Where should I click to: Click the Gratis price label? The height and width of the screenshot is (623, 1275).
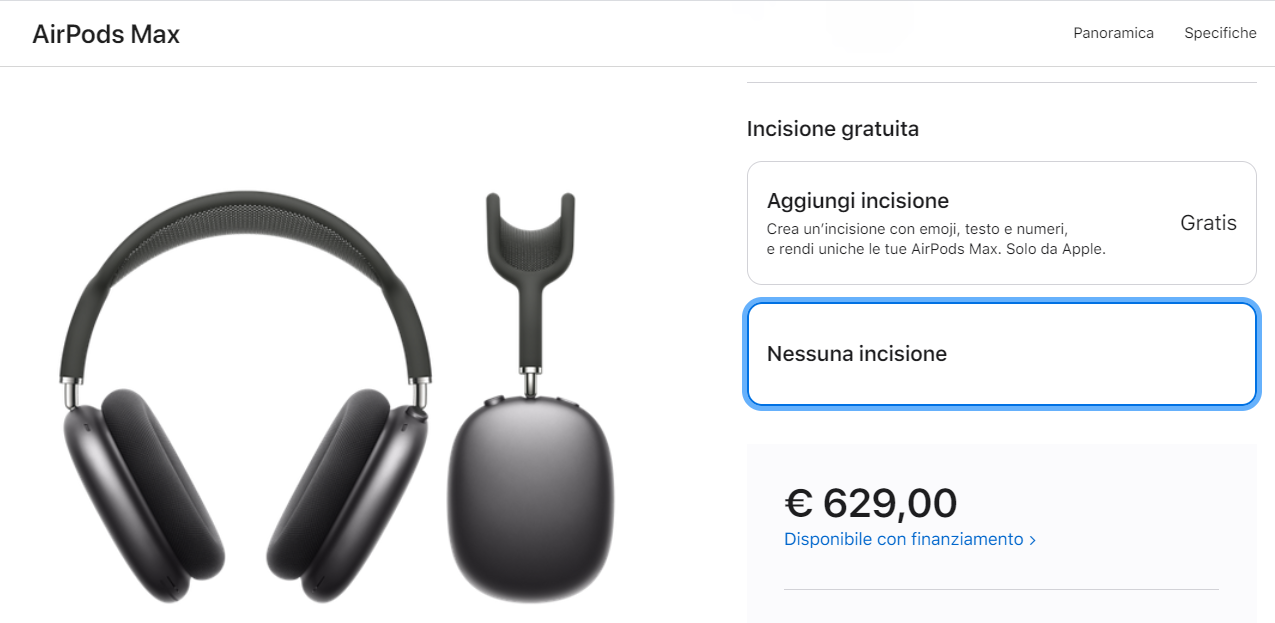1208,223
